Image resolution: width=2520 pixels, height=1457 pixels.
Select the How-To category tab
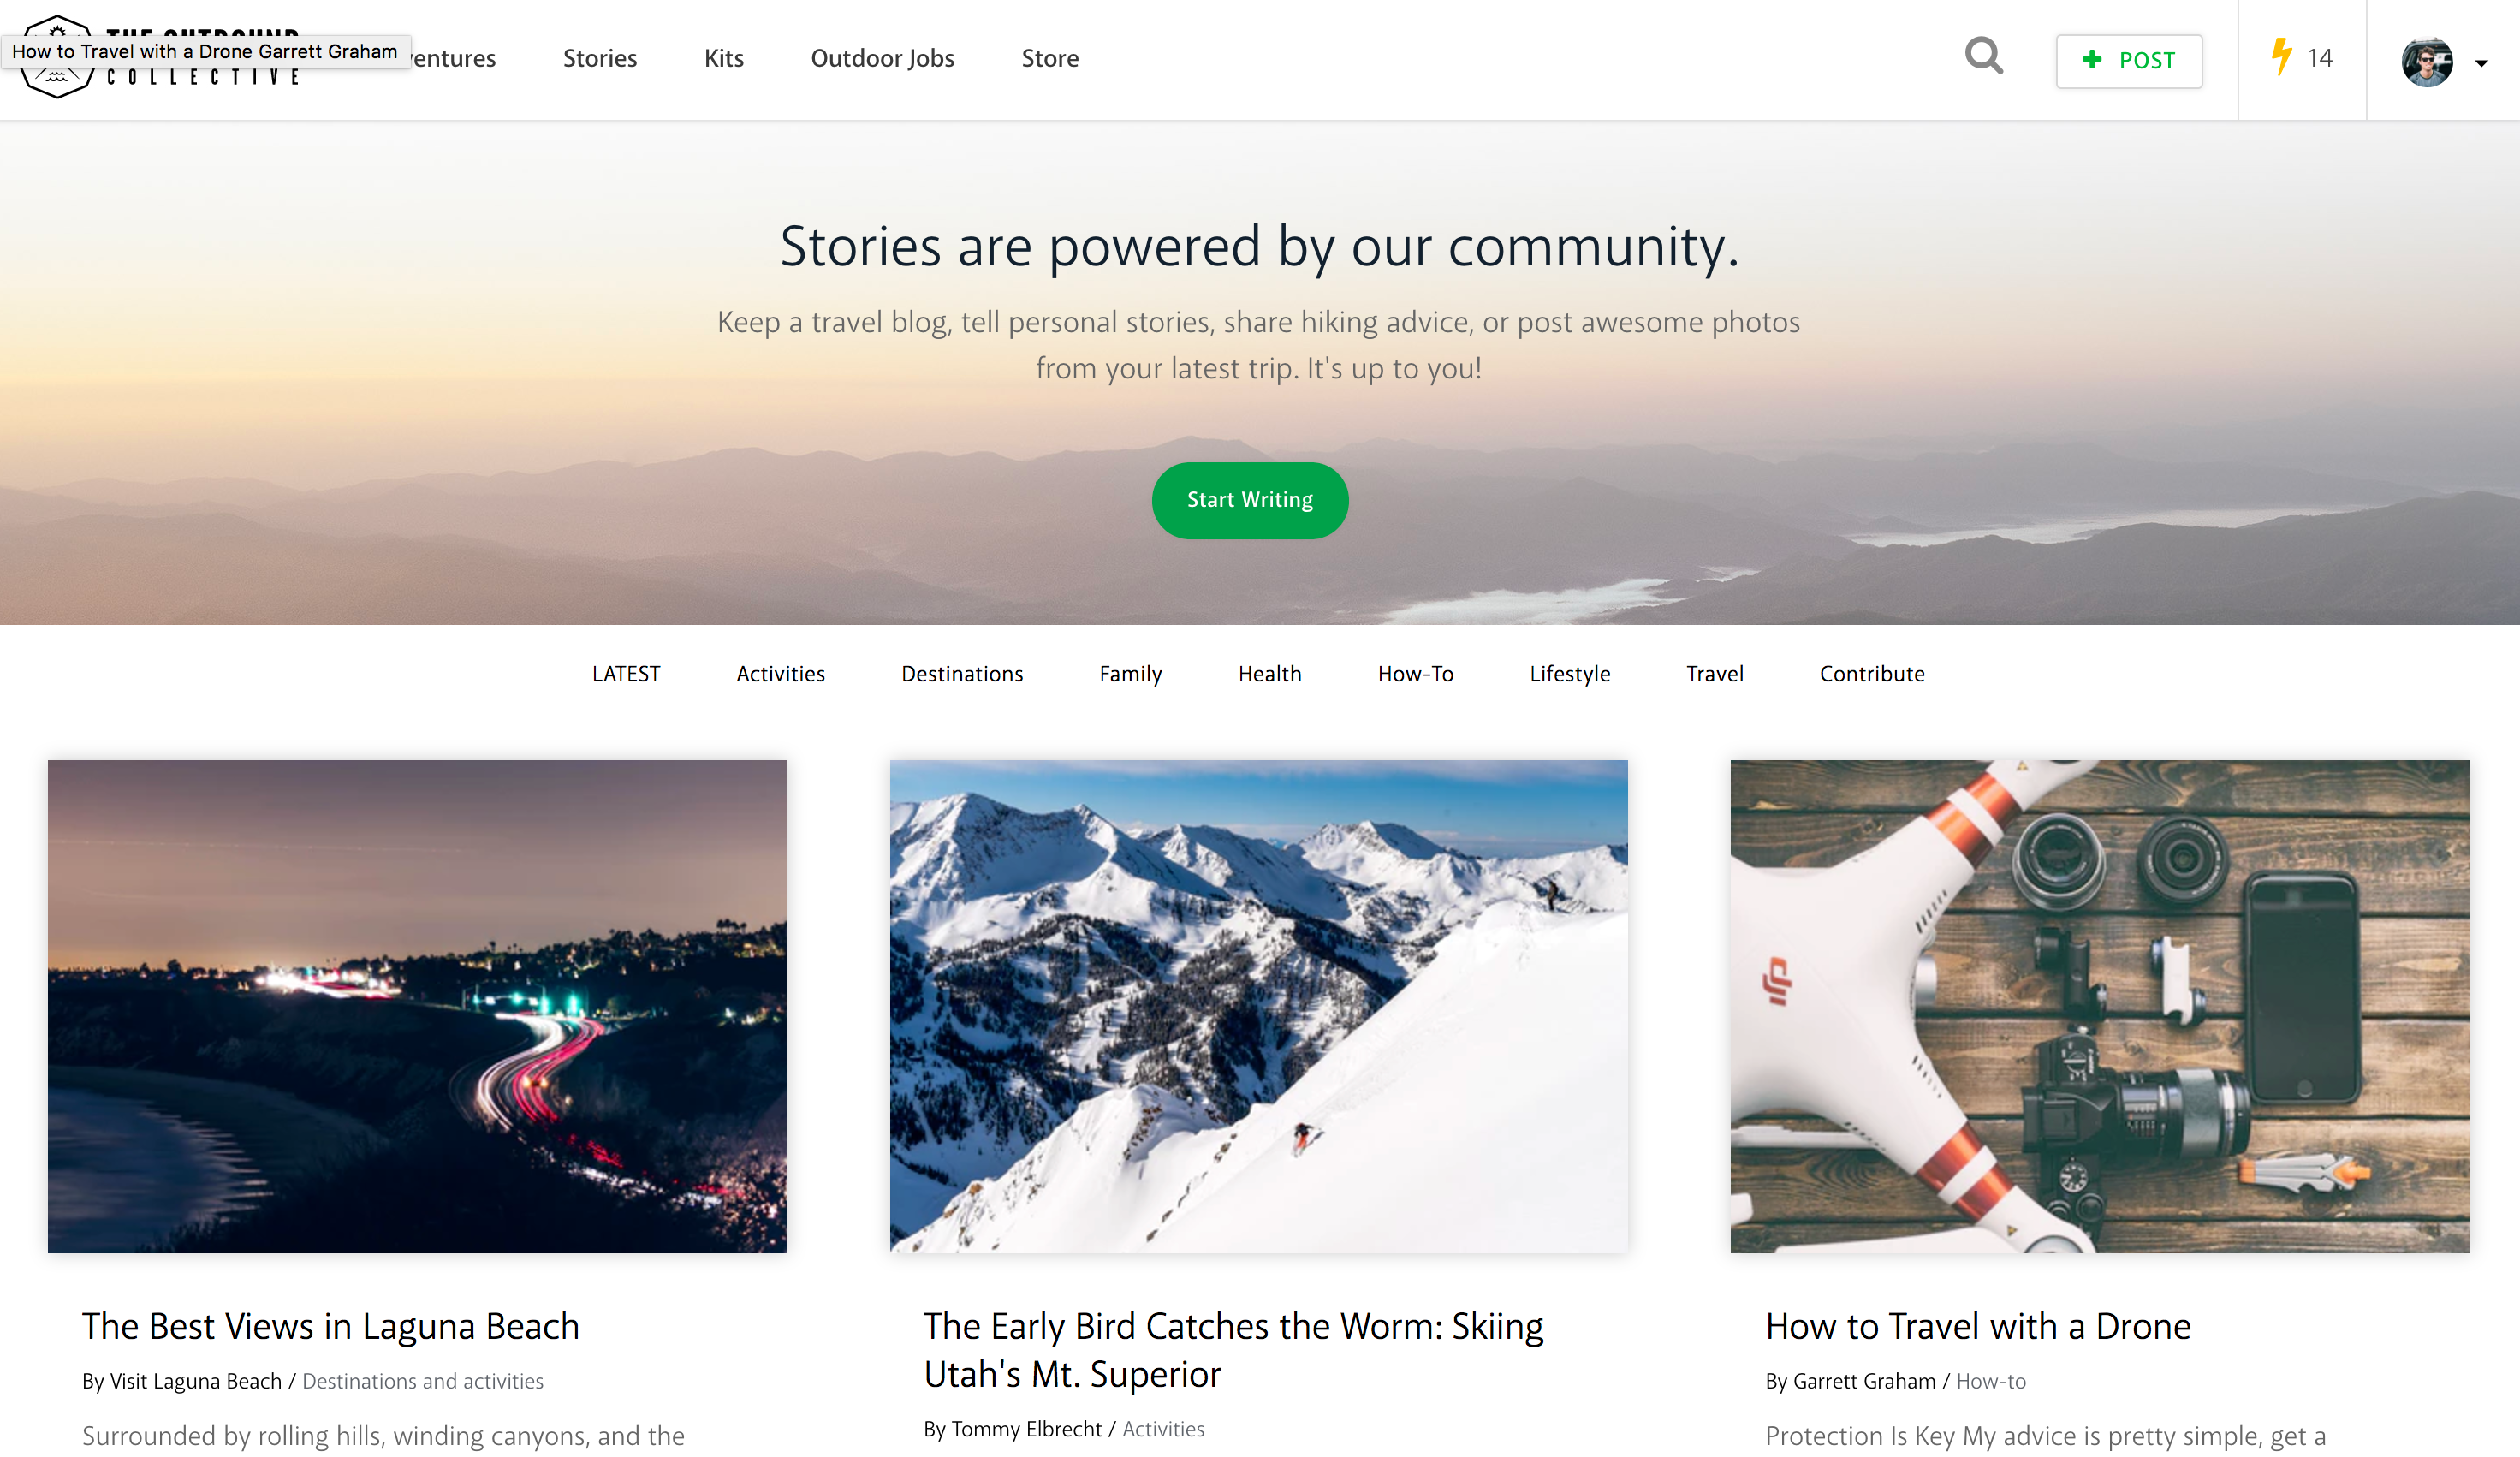(x=1415, y=674)
